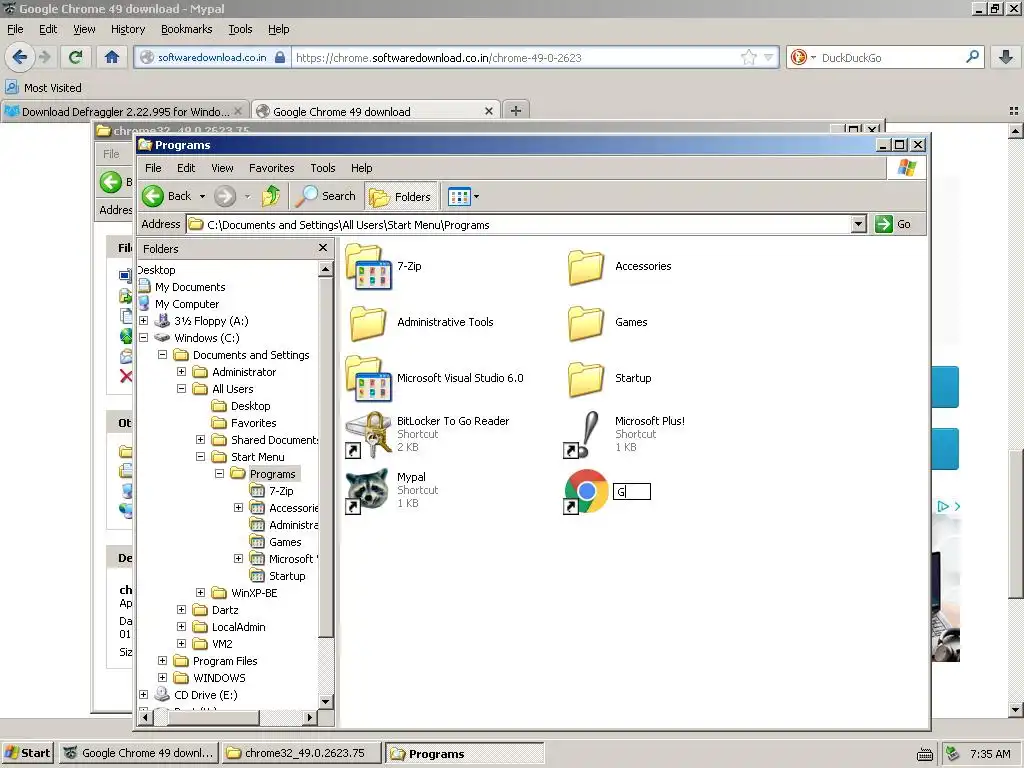
Task: Click the Mypal browser back arrow
Action: tap(20, 57)
